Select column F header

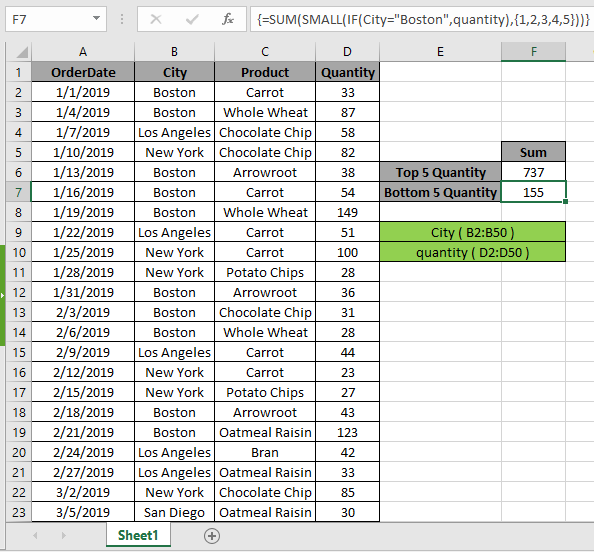coord(533,52)
